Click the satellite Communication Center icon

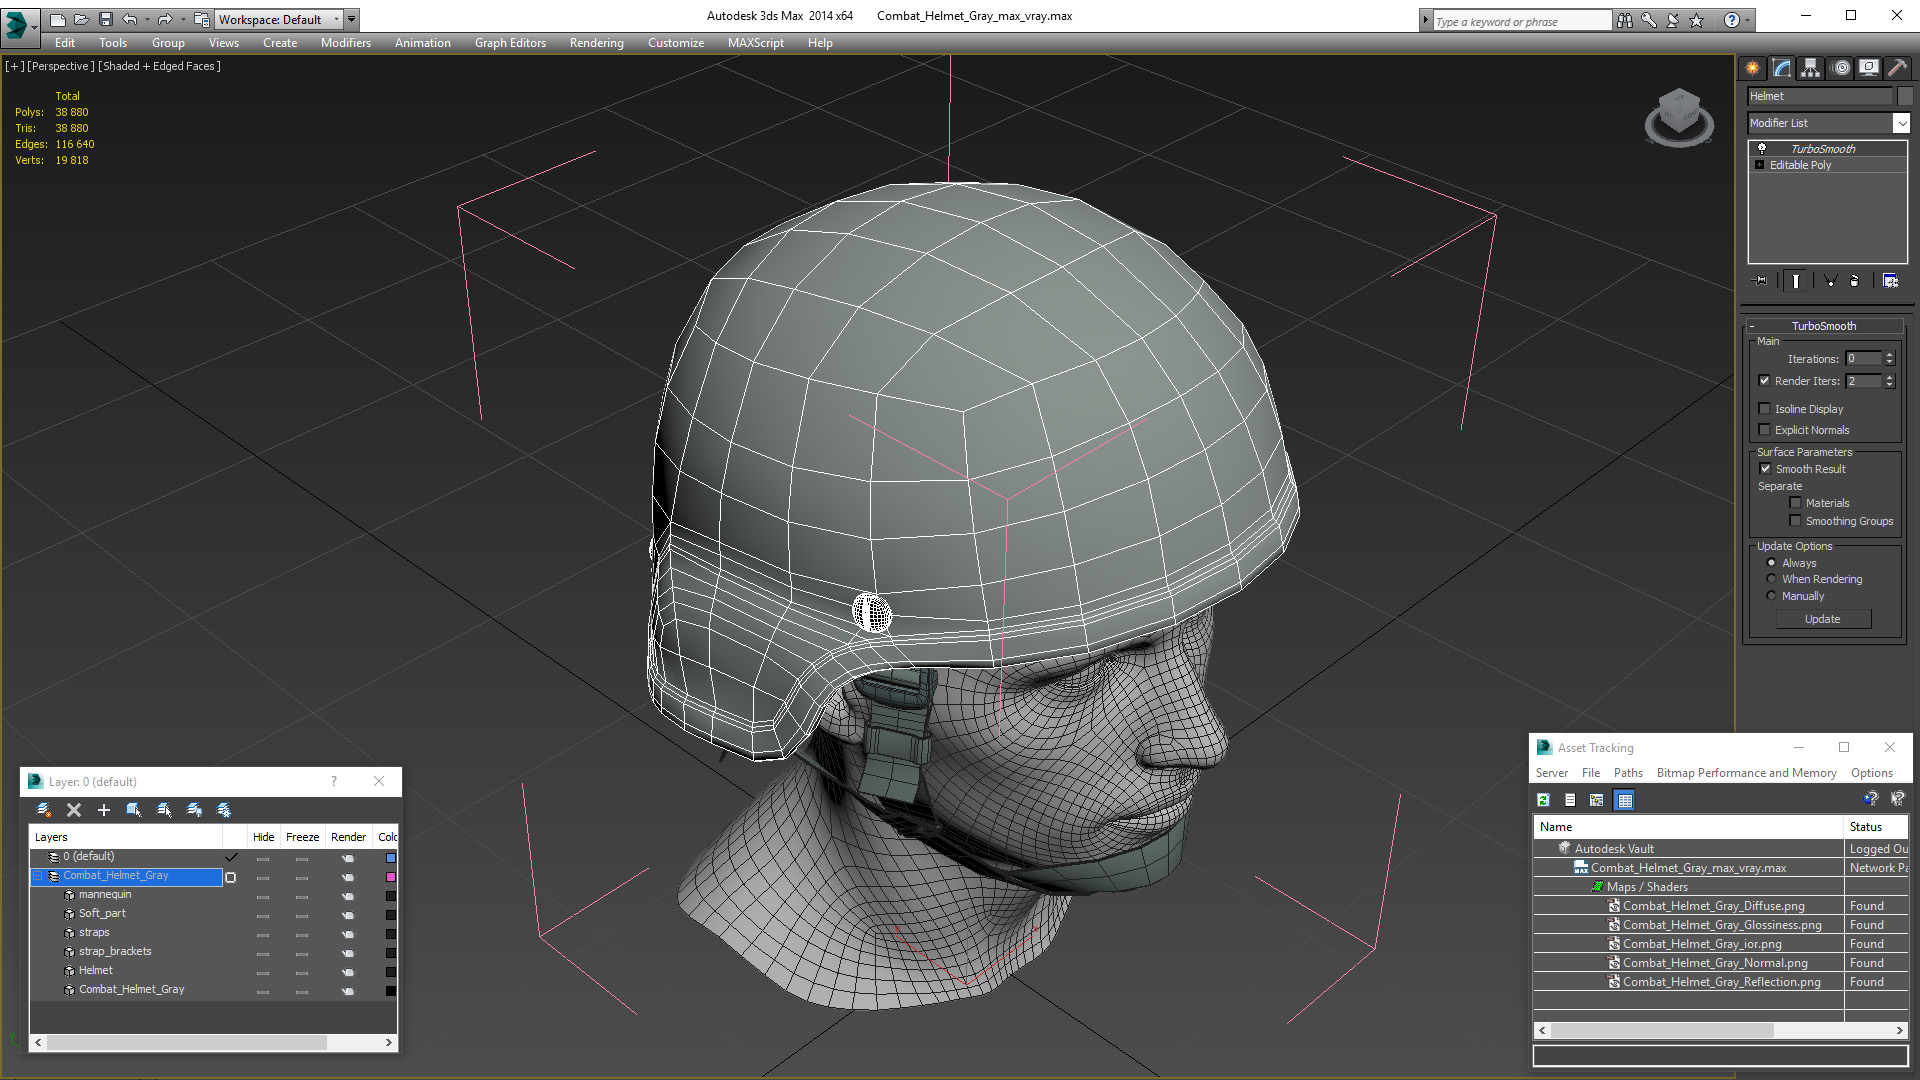click(1673, 20)
